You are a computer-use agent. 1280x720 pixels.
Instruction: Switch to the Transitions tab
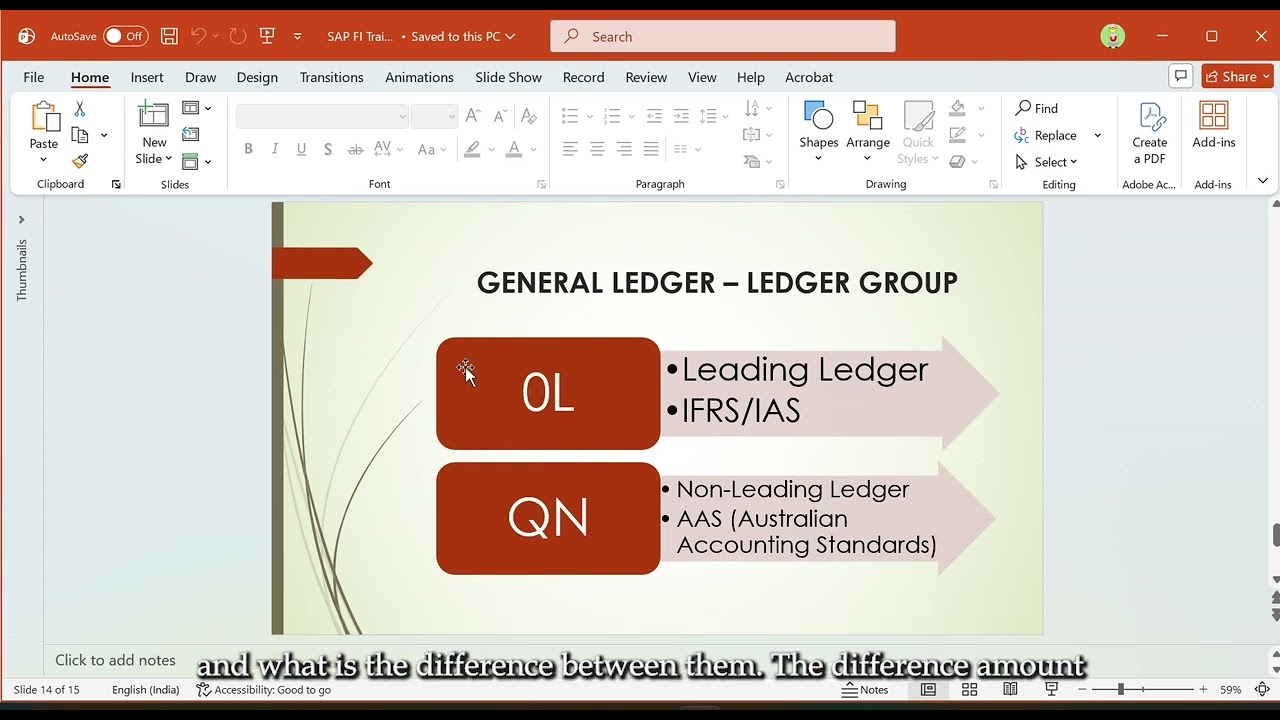[332, 77]
